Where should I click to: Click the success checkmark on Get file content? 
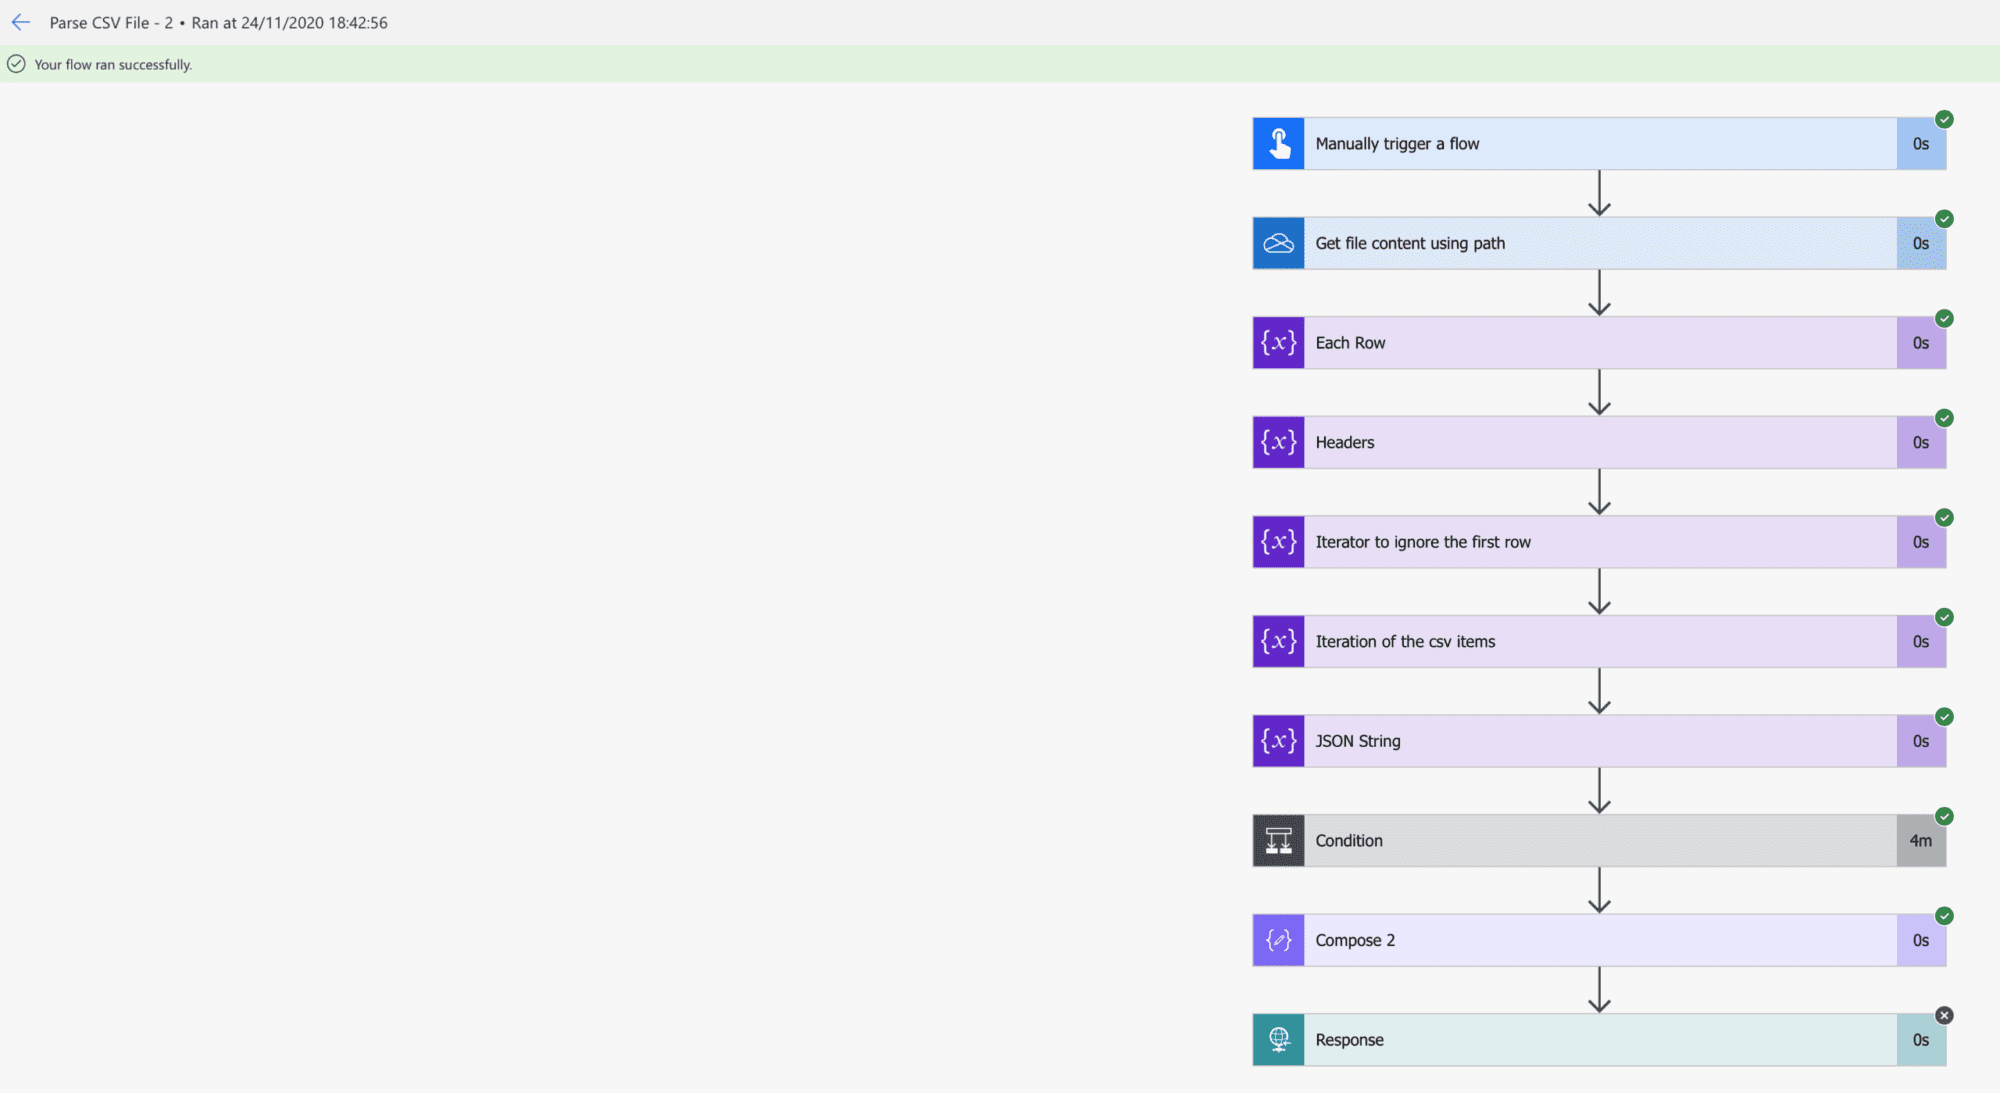click(1944, 219)
